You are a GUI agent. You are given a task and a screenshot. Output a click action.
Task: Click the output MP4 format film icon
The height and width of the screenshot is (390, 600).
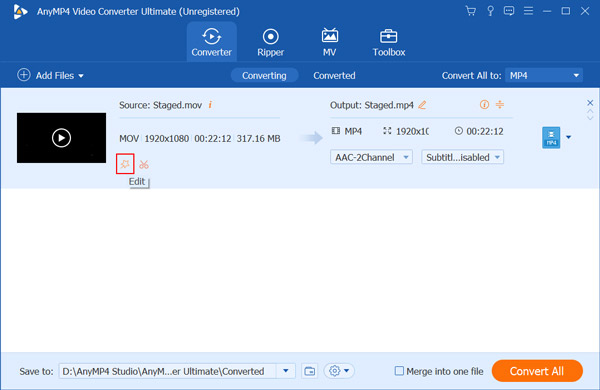coord(336,131)
